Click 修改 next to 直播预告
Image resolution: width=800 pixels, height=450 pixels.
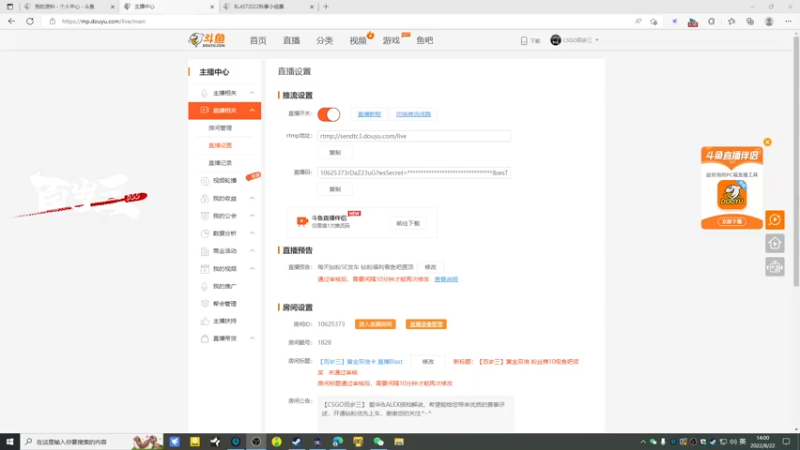click(430, 267)
